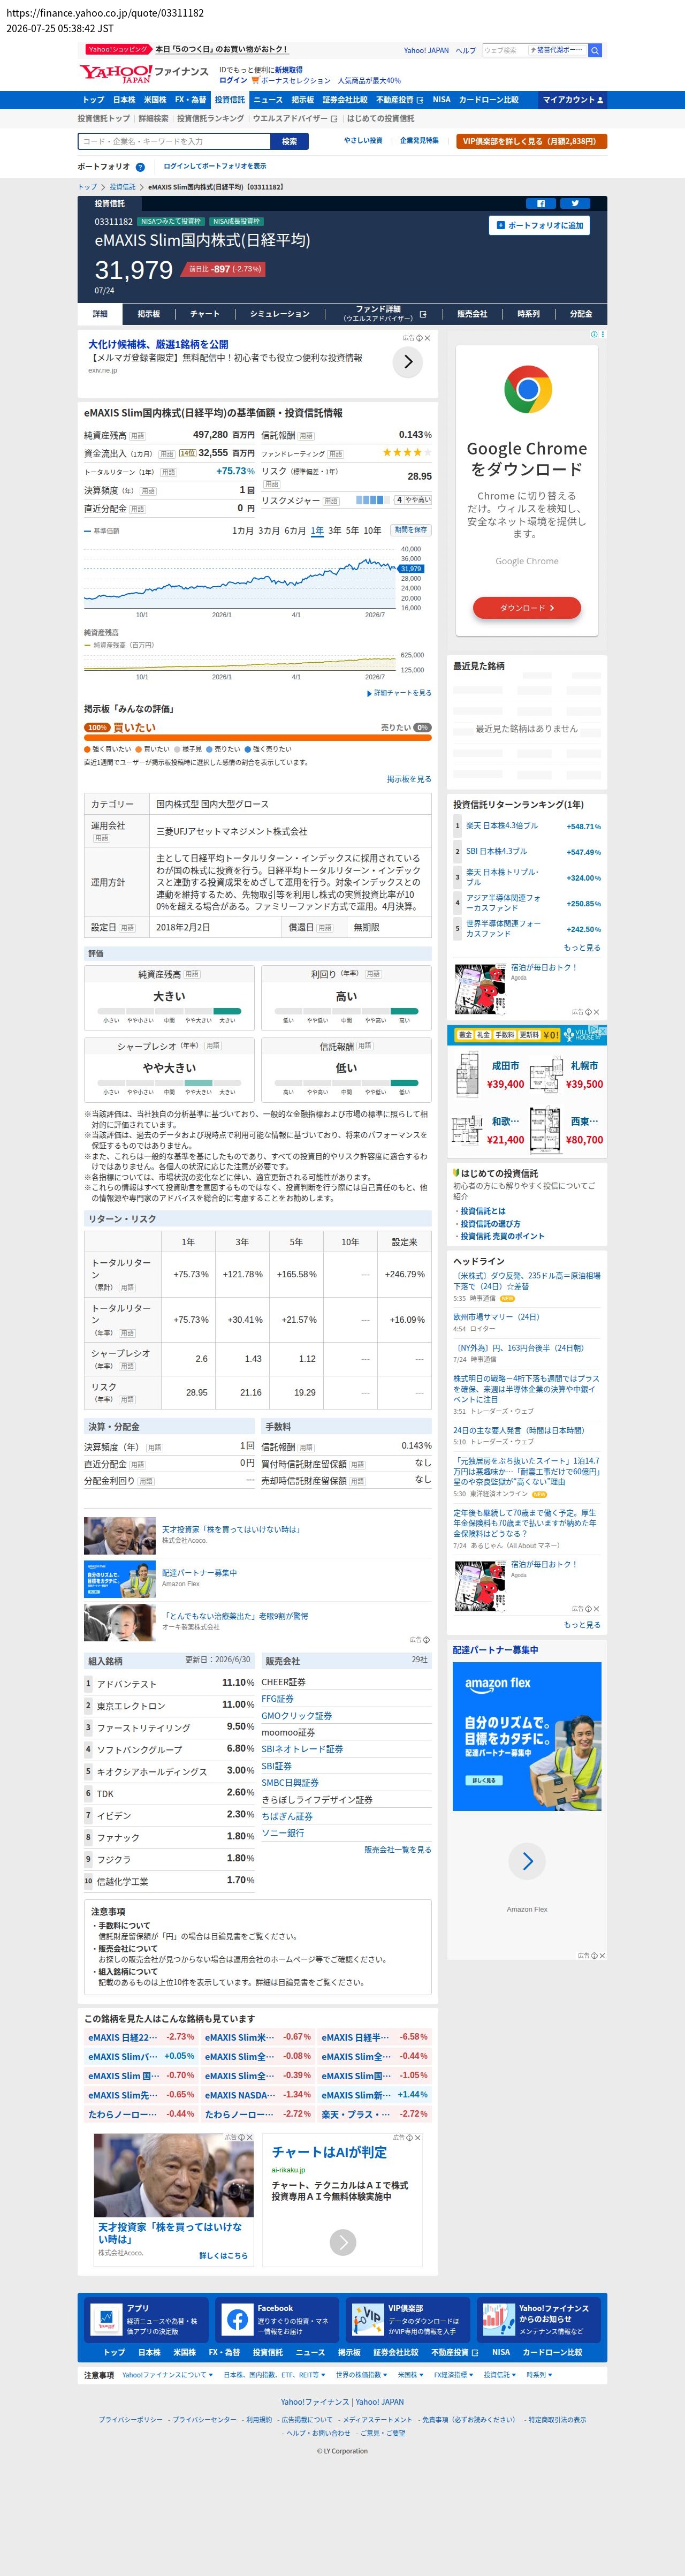Share this fund via Twitter icon
Screen dimensions: 685x2576
click(x=575, y=203)
